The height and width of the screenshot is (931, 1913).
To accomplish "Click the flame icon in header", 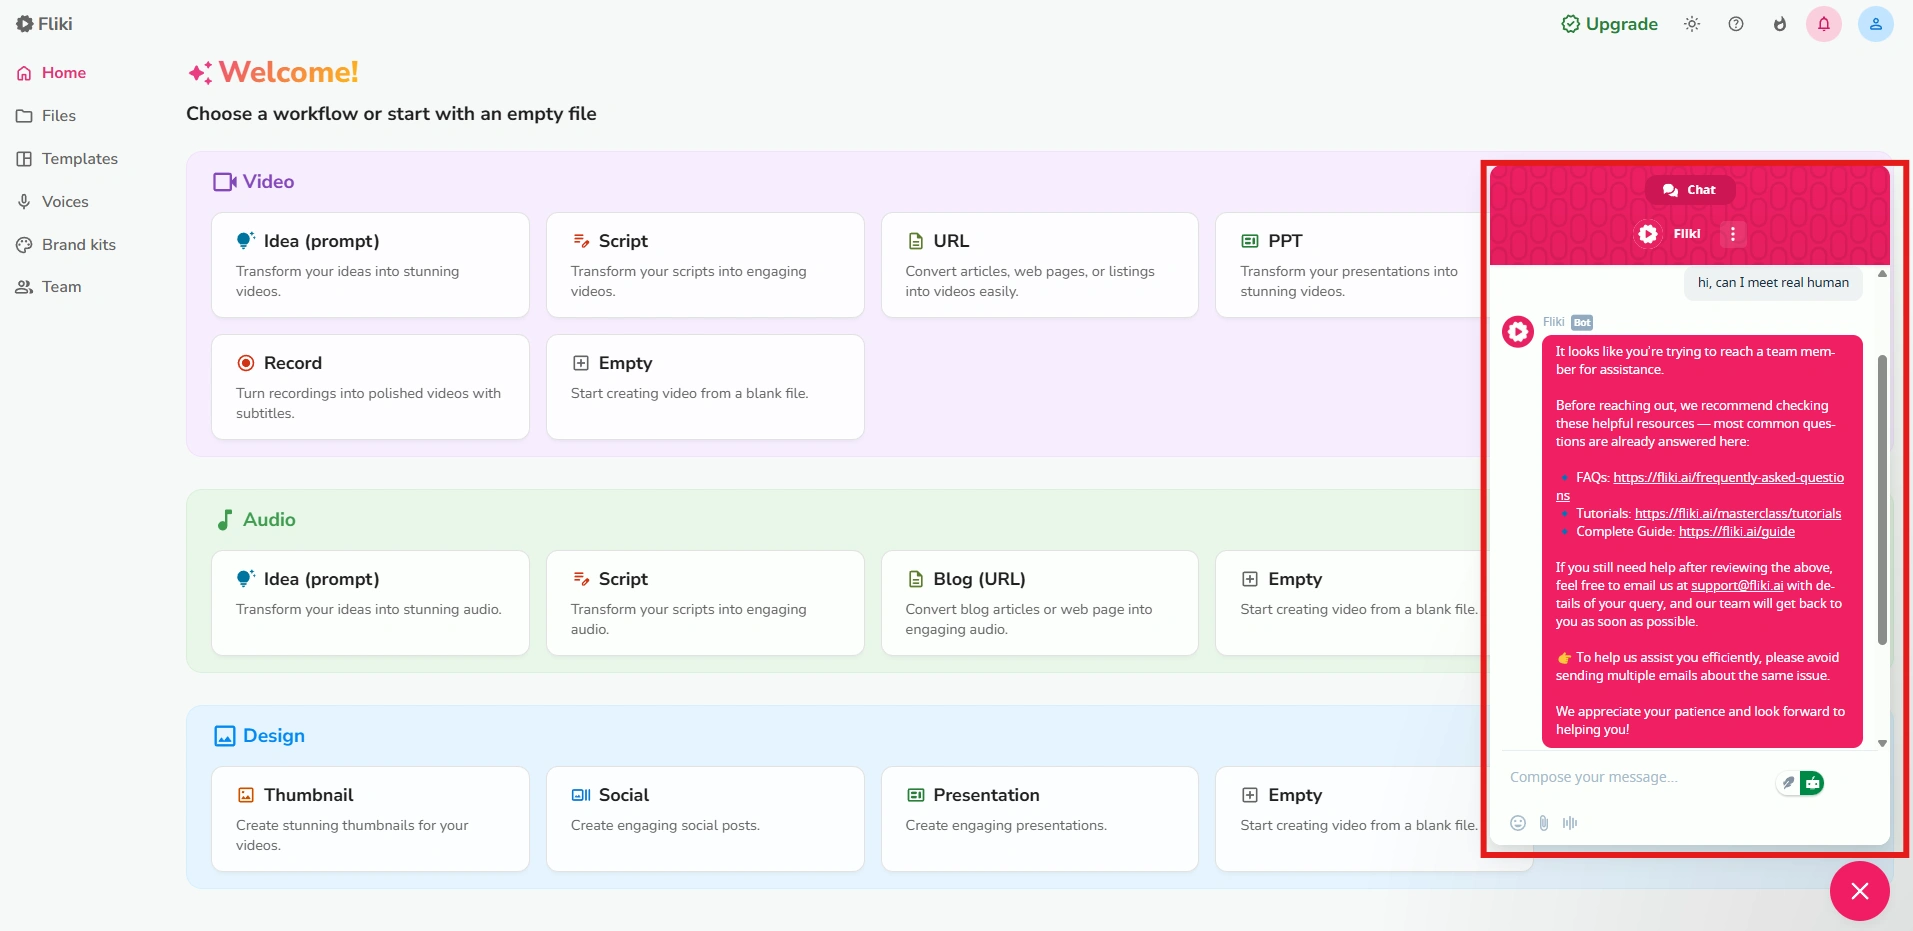I will pyautogui.click(x=1780, y=24).
